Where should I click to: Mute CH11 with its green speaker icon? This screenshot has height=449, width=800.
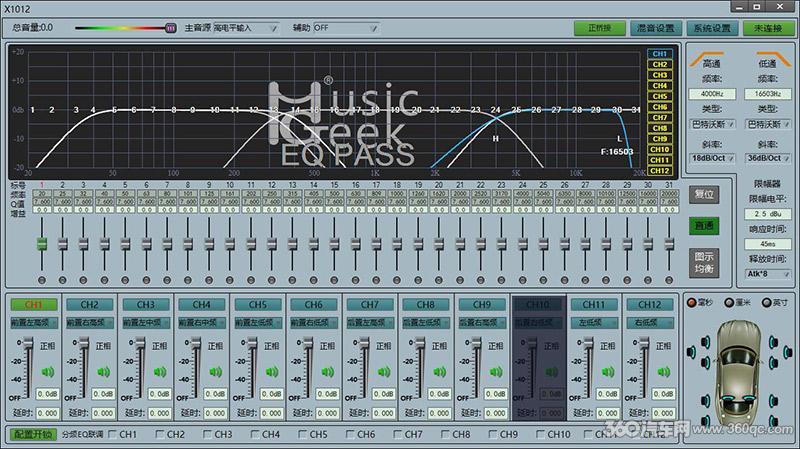(x=608, y=372)
